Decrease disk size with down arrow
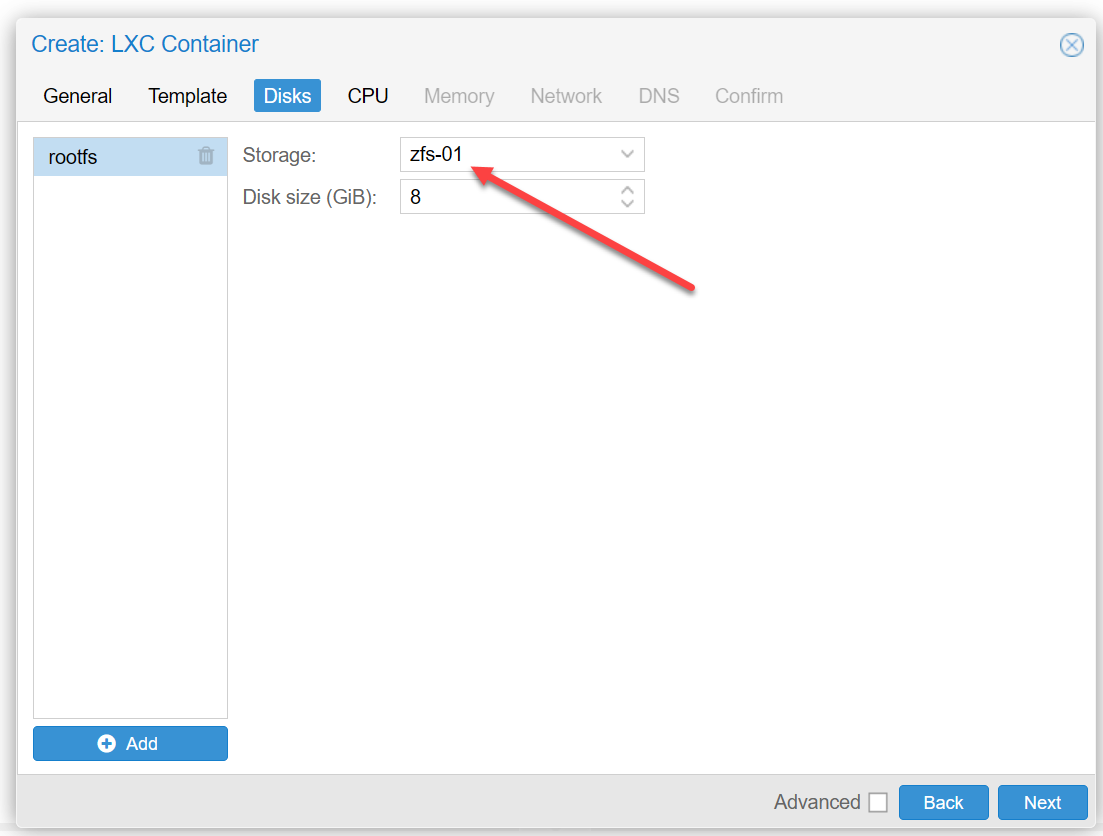This screenshot has height=836, width=1103. point(627,203)
